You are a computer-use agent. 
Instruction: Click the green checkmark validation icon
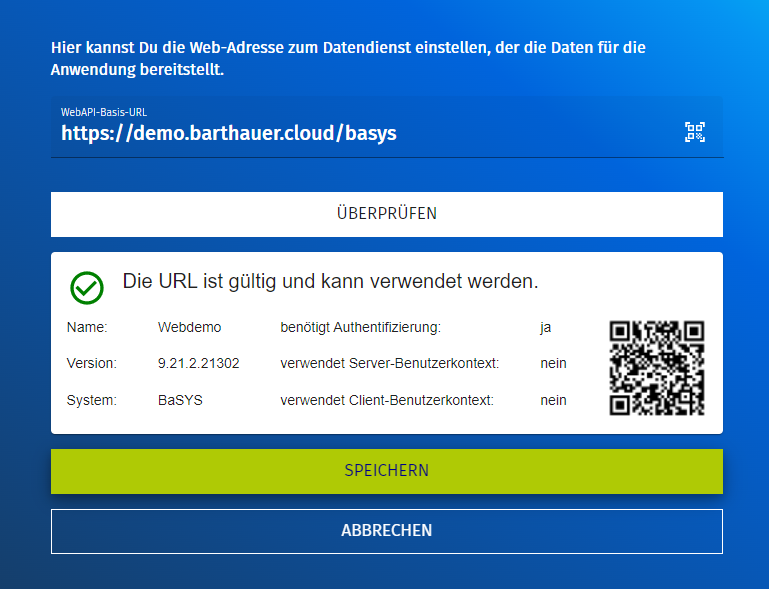87,287
